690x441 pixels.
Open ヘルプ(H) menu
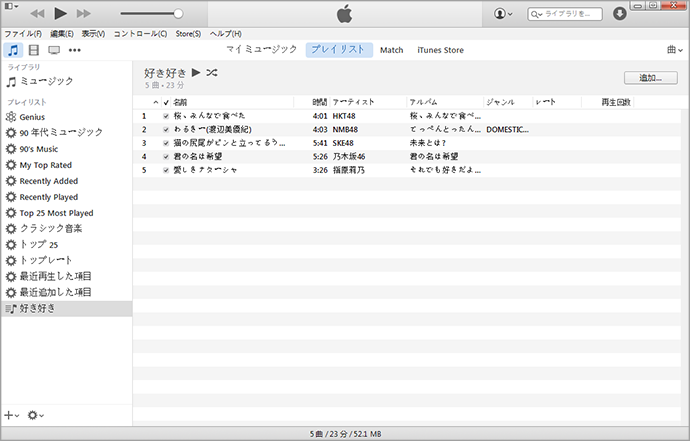[225, 34]
